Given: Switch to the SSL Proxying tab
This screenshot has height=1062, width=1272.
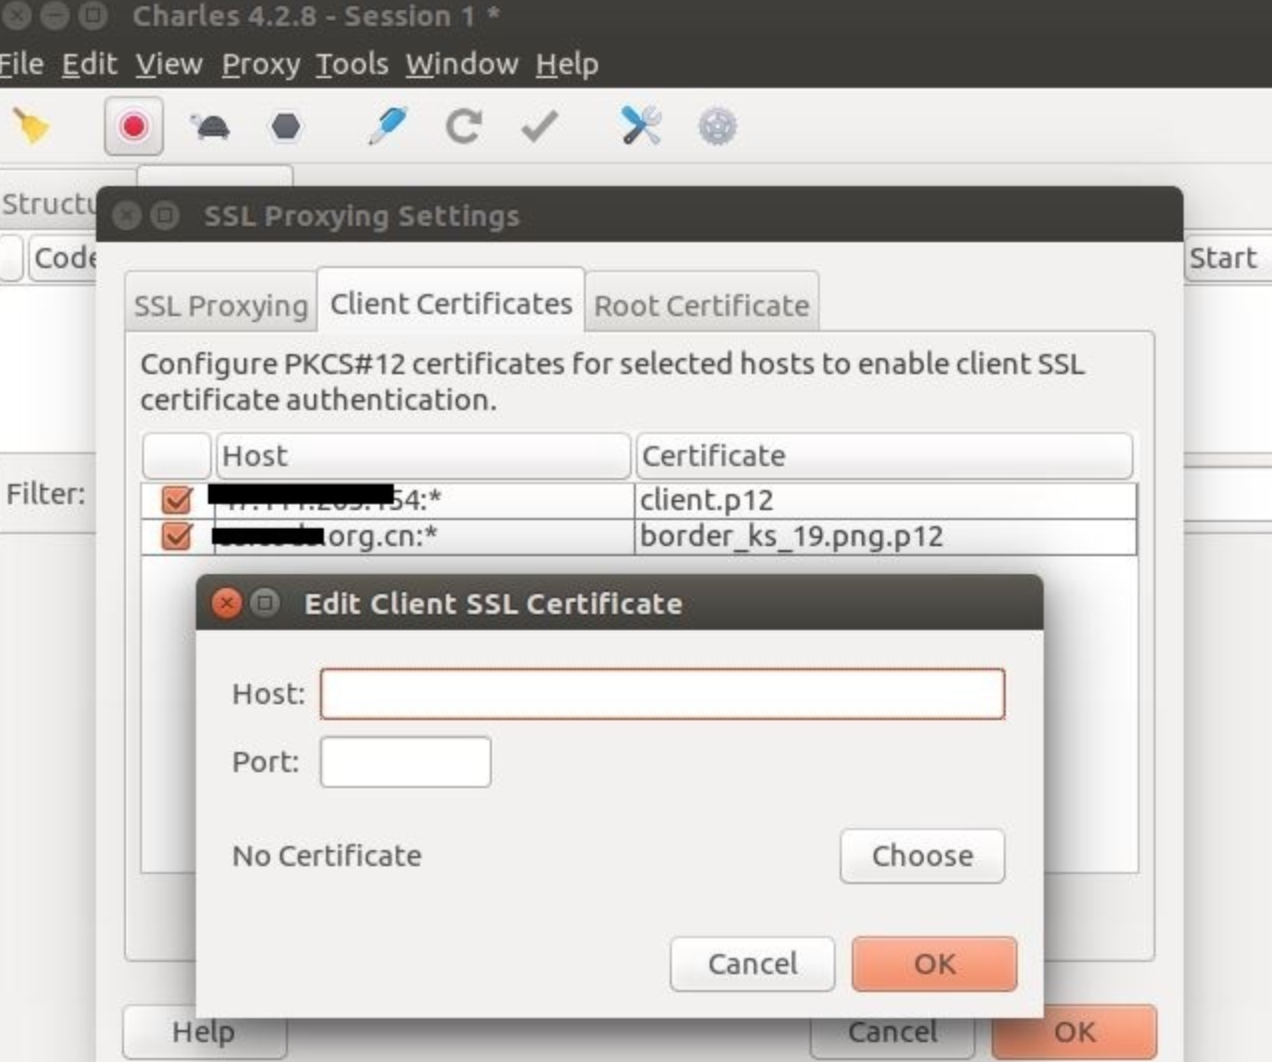Looking at the screenshot, I should pyautogui.click(x=221, y=305).
